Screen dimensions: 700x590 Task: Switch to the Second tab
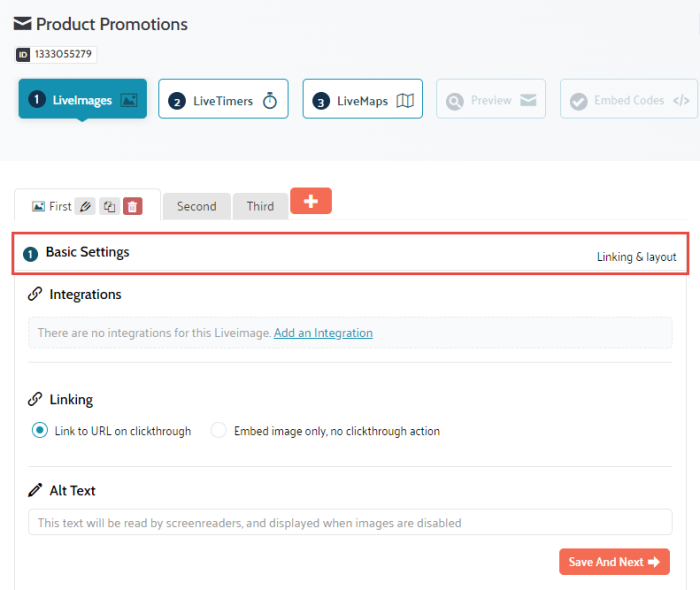pos(196,206)
